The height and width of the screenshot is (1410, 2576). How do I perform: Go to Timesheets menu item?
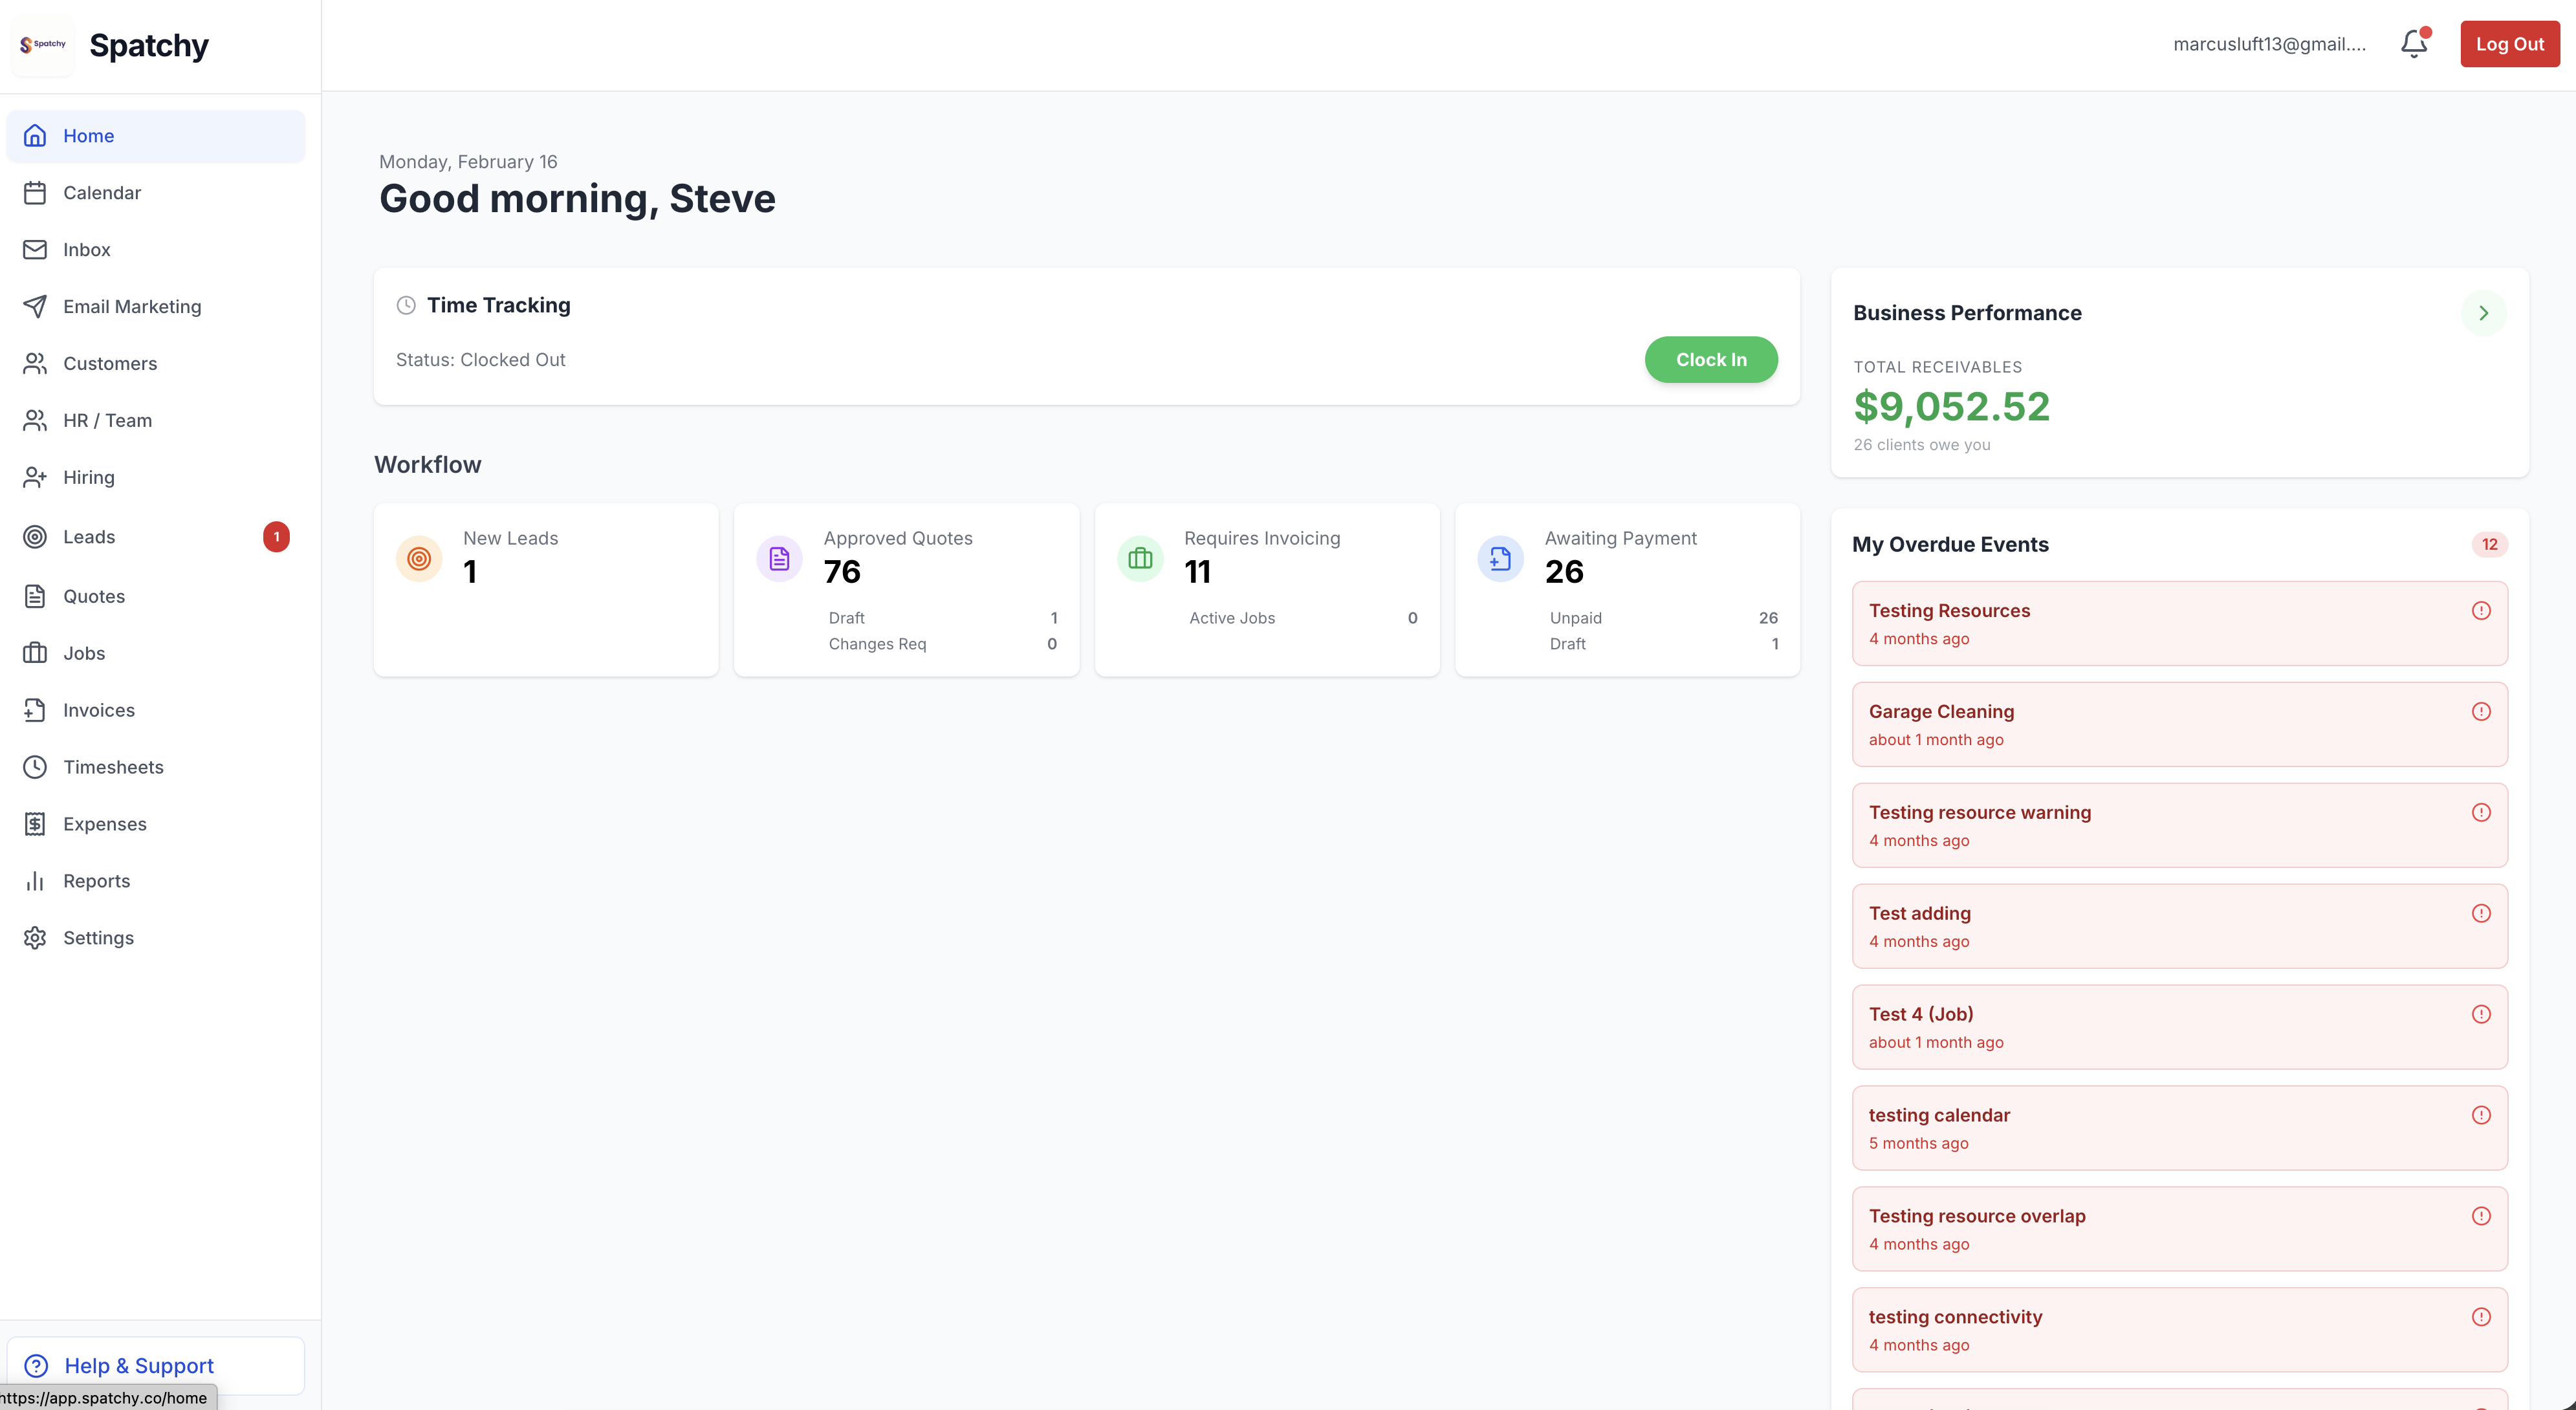coord(156,768)
